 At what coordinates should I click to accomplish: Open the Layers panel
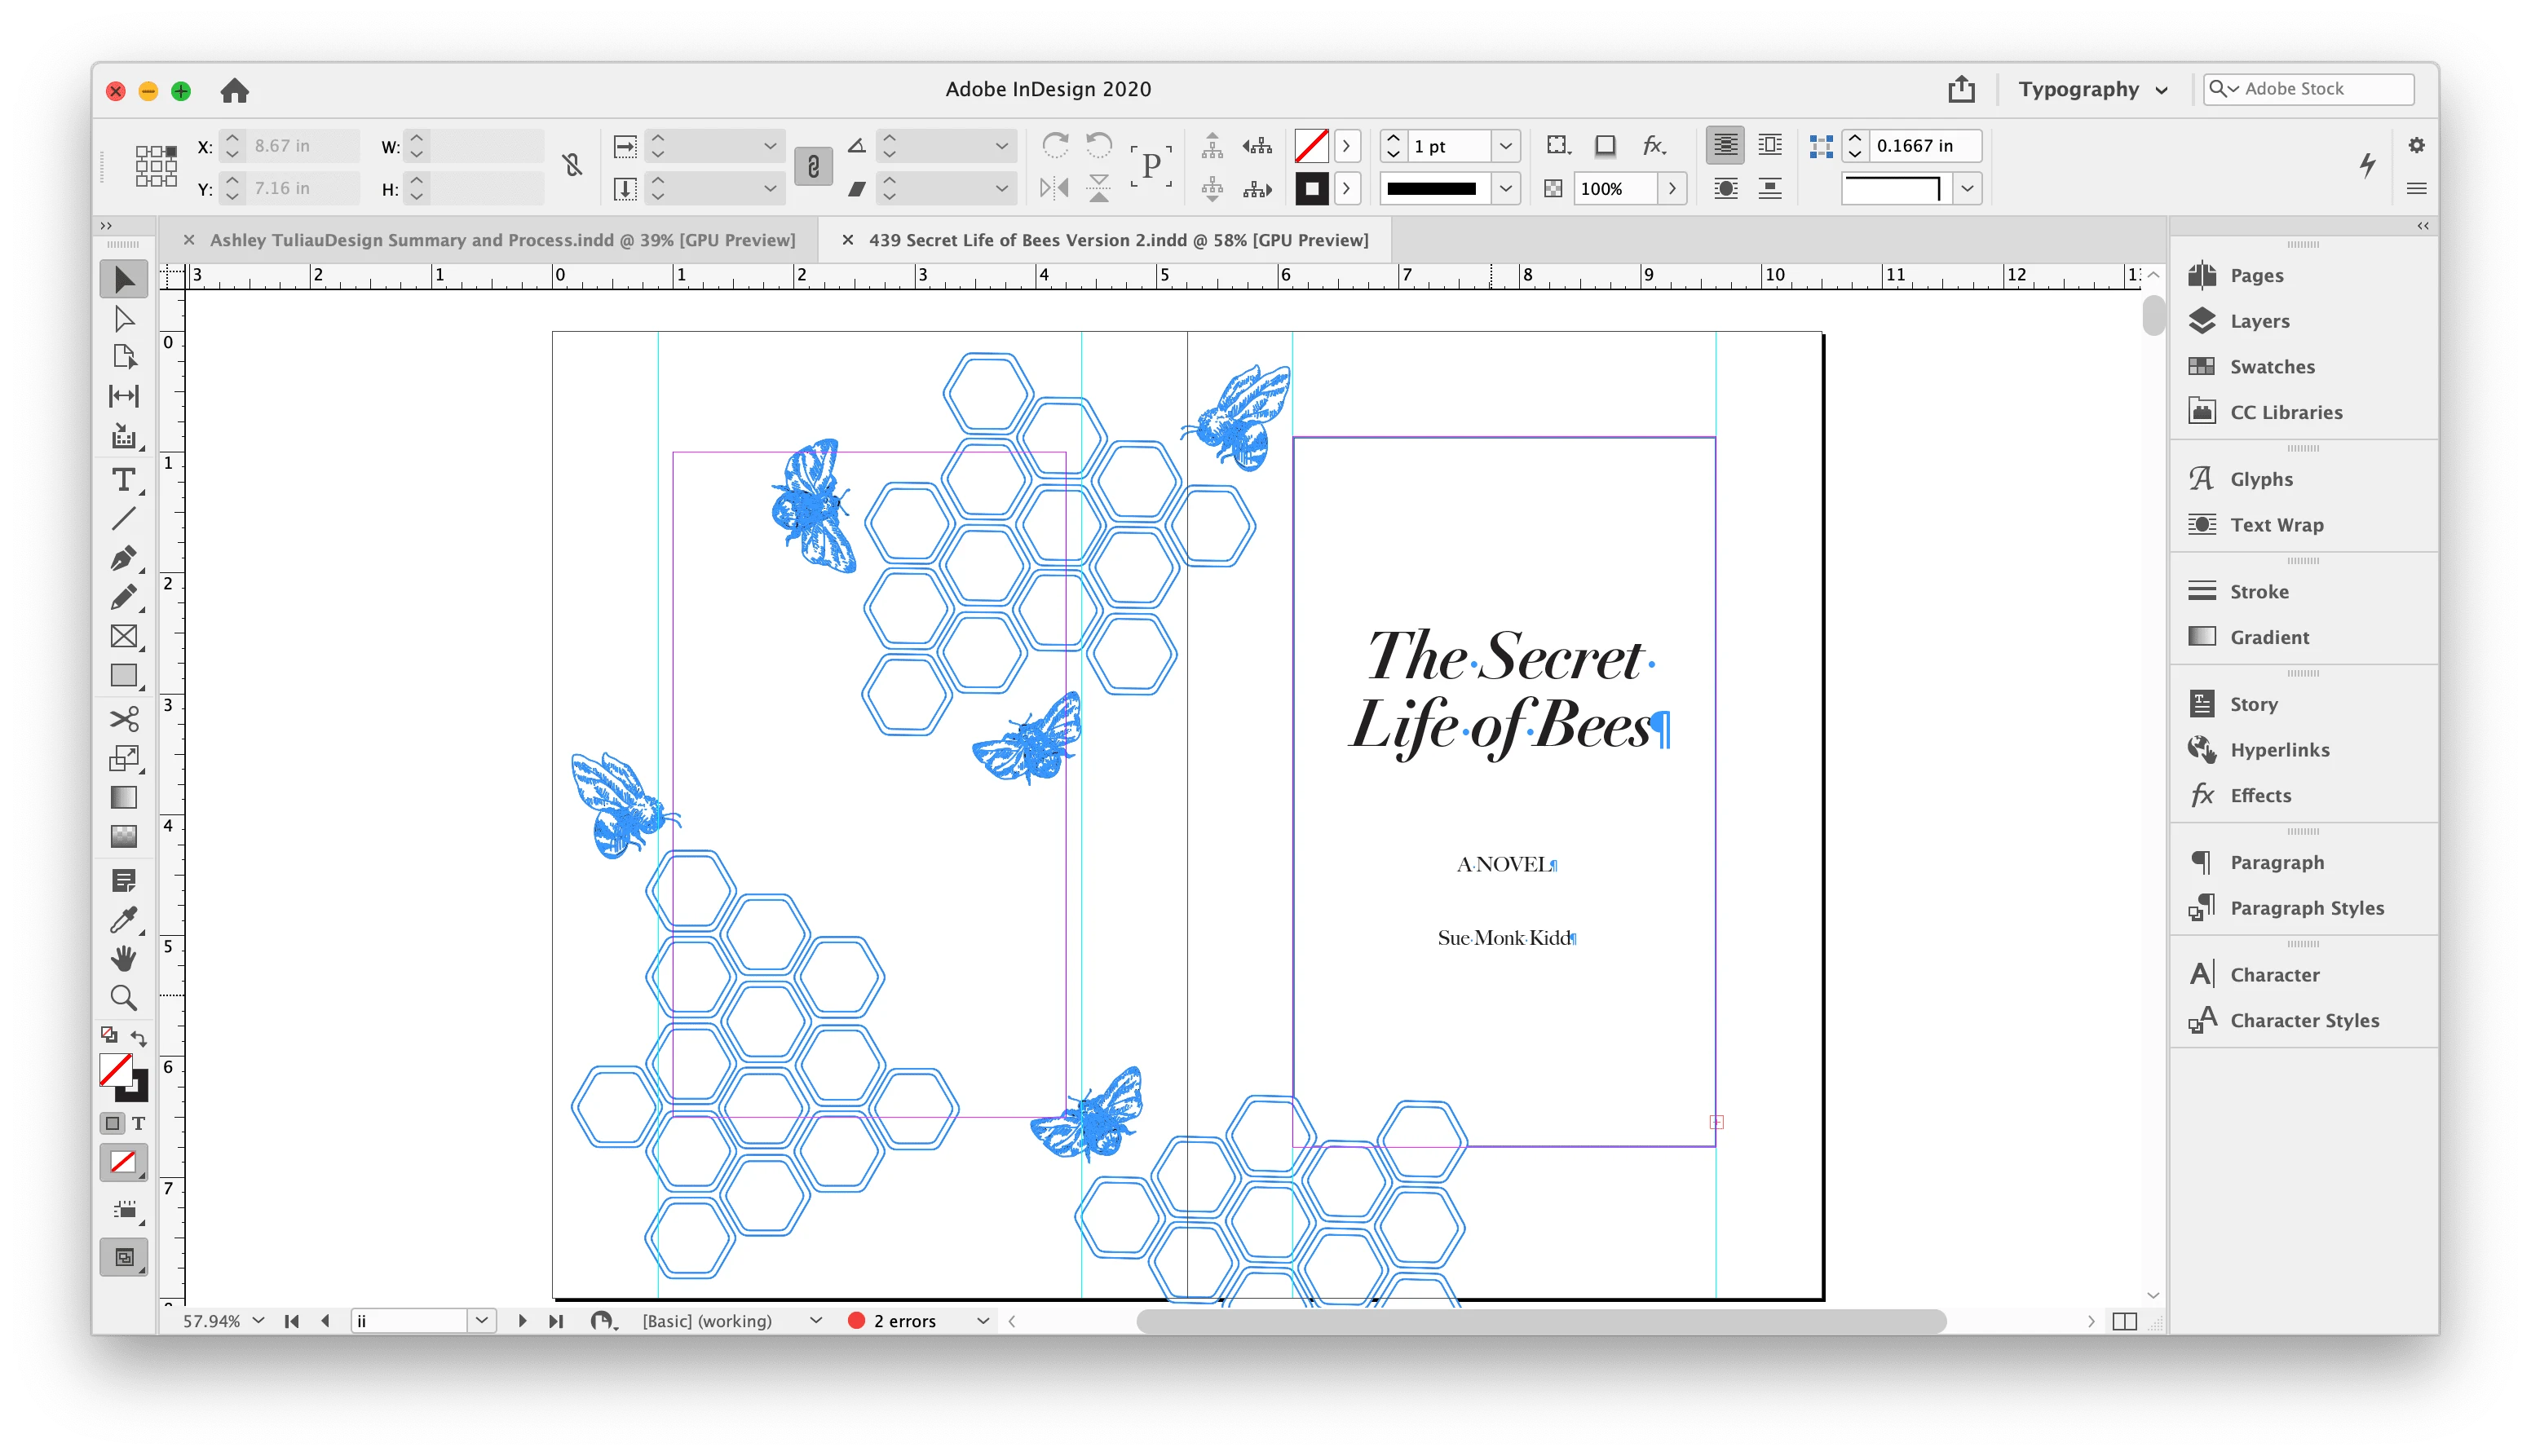[2259, 321]
